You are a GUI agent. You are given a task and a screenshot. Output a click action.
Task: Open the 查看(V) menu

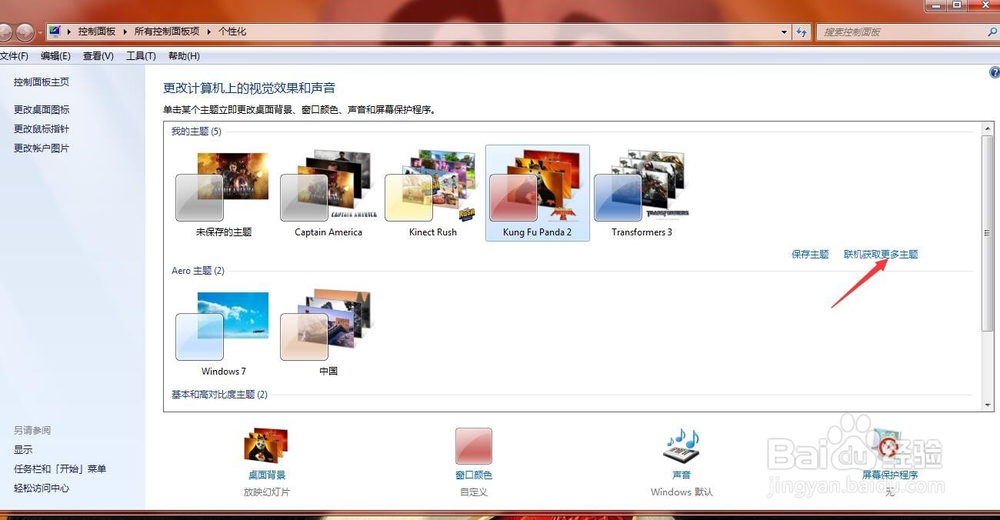click(x=98, y=56)
